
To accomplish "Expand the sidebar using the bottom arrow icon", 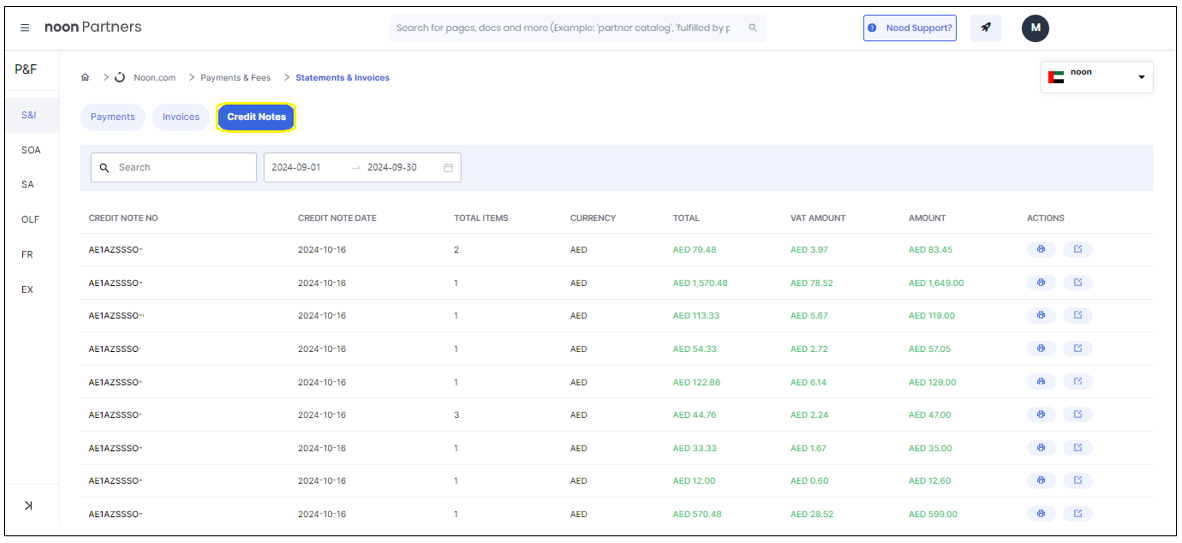I will click(x=29, y=505).
